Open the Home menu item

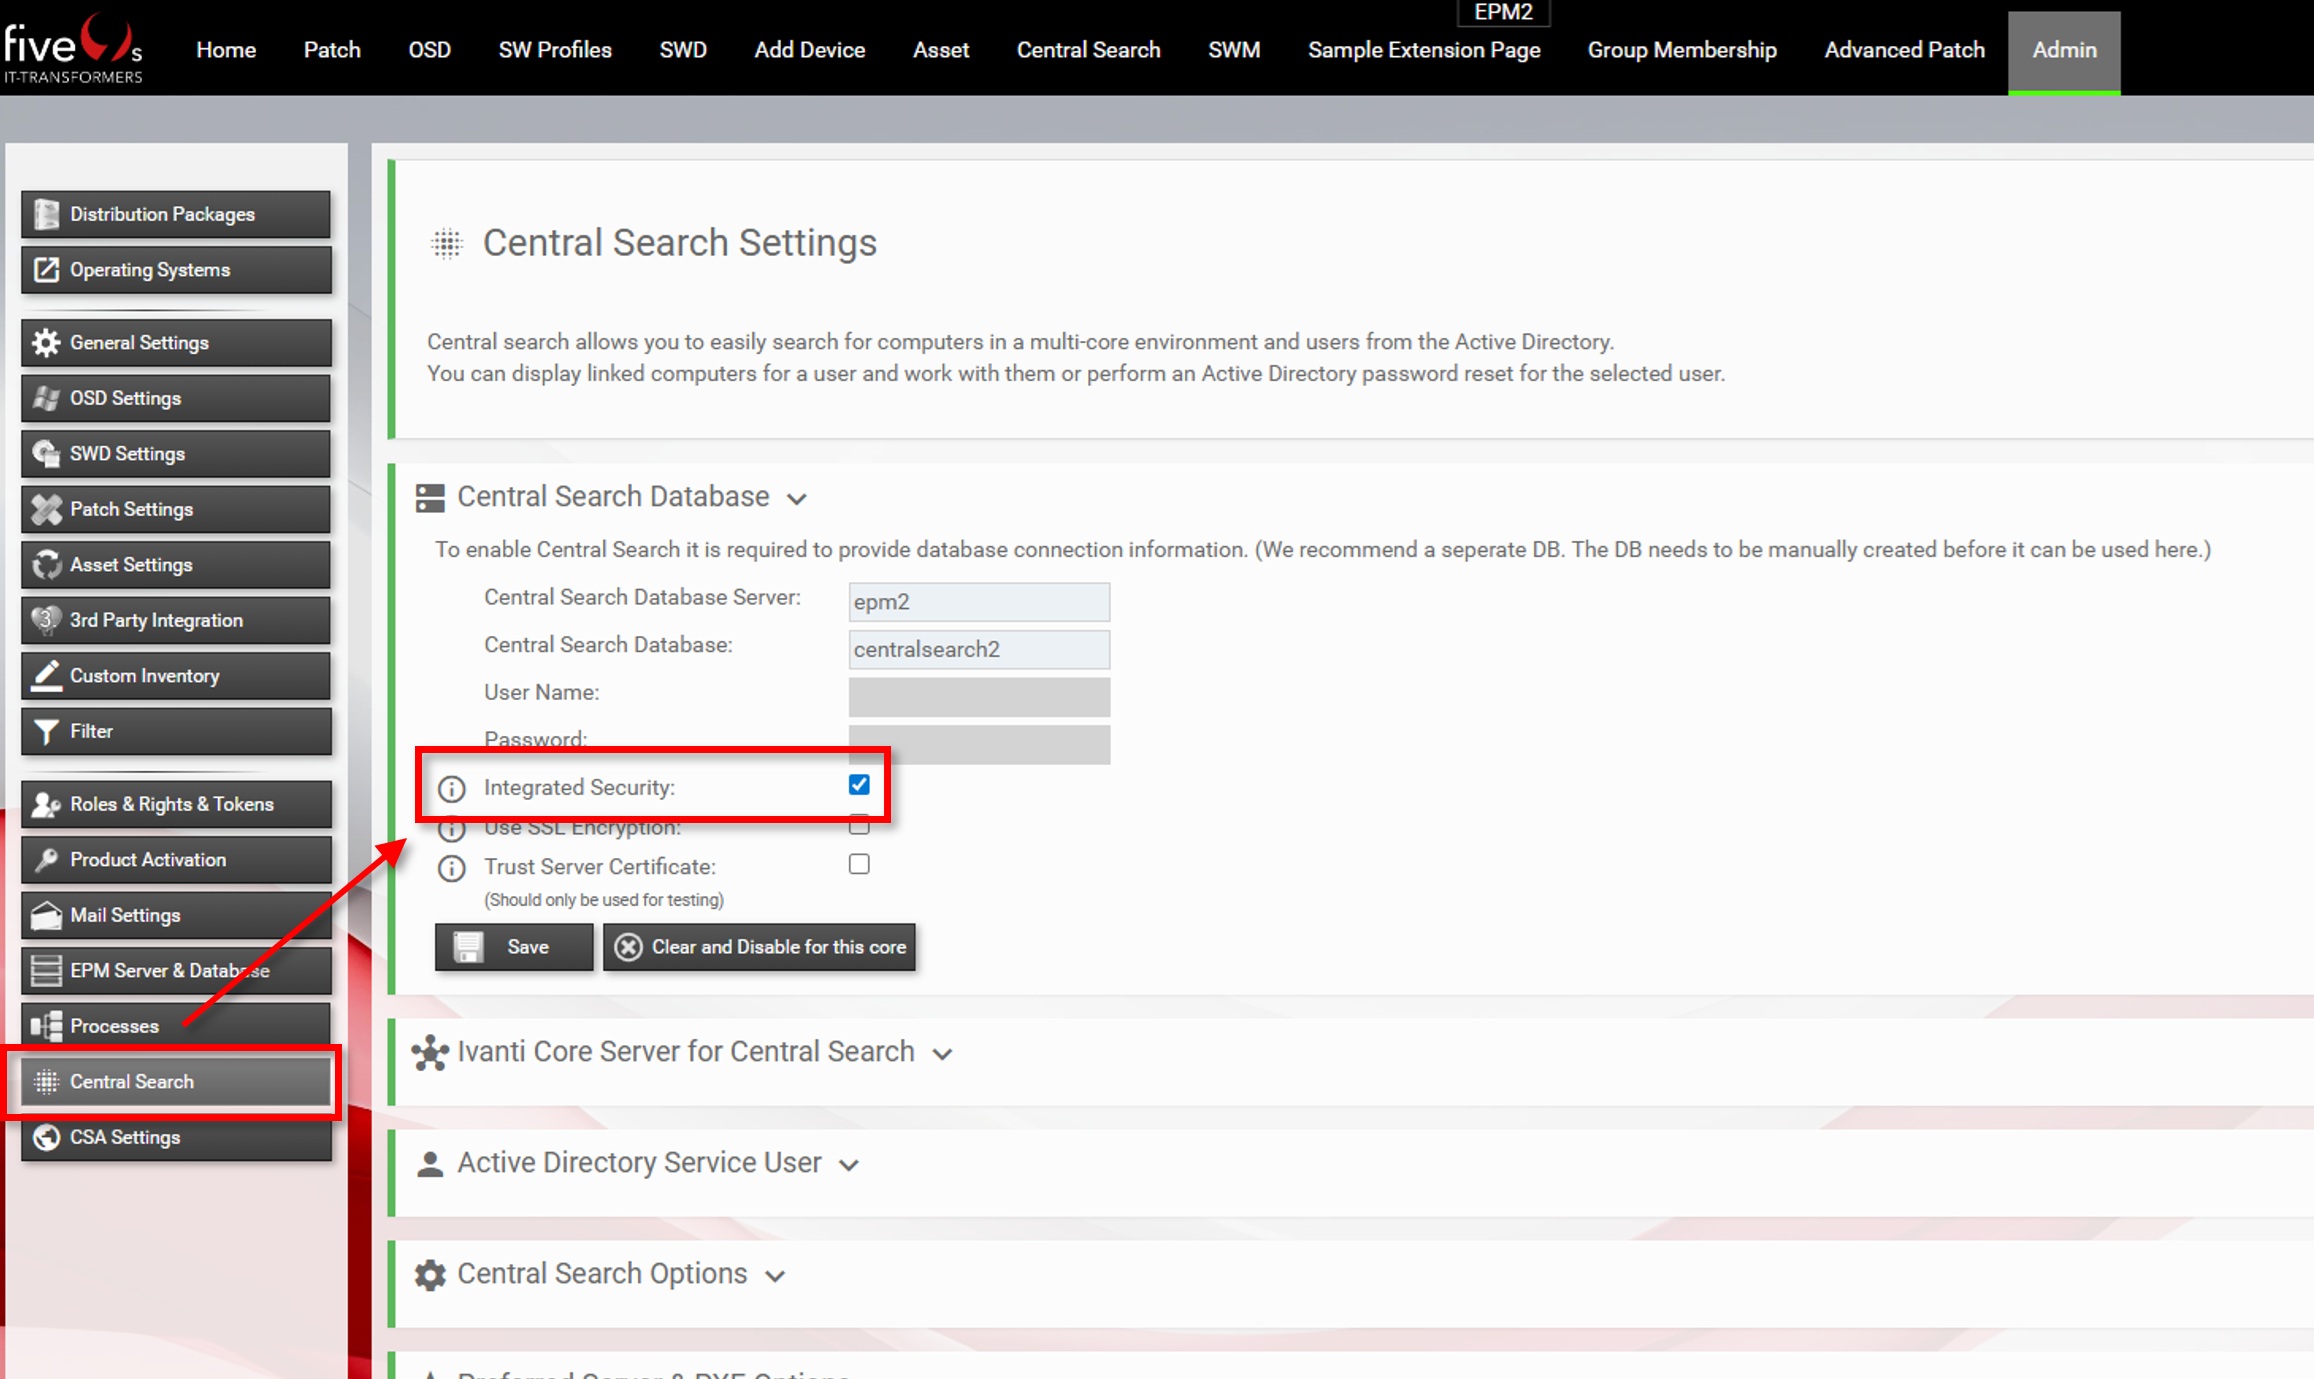(226, 50)
